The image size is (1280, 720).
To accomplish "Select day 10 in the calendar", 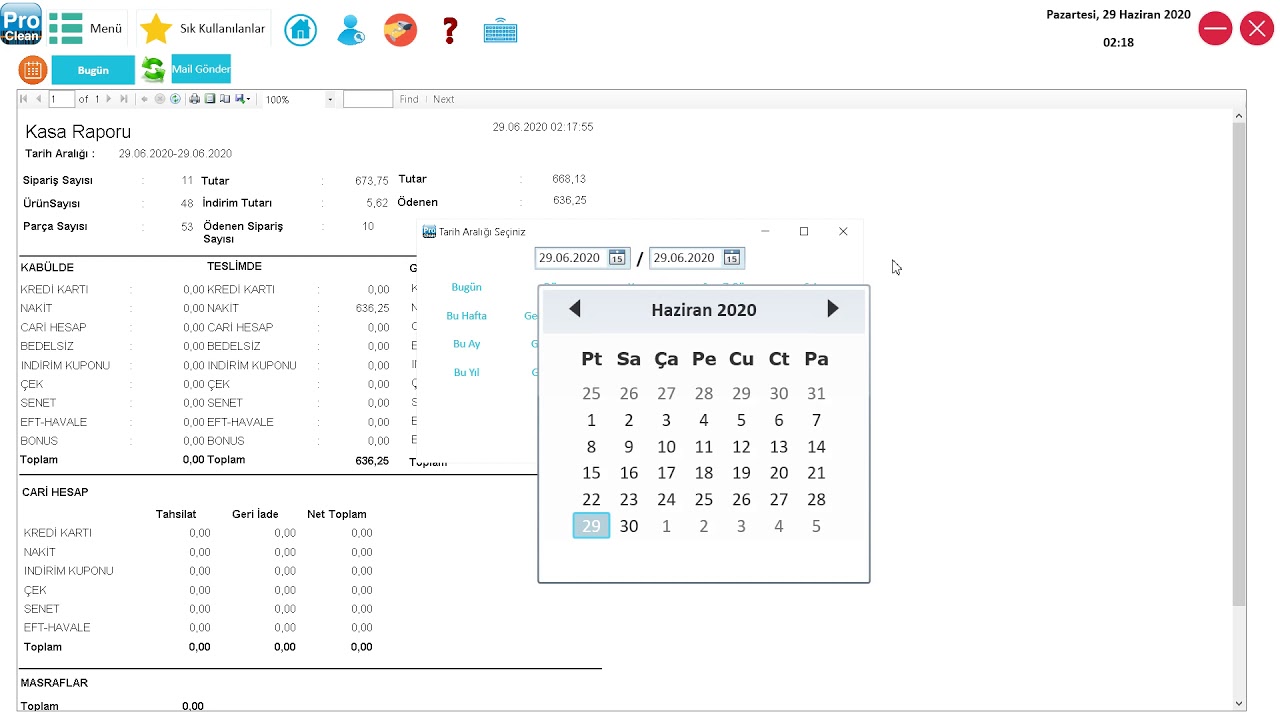I will 666,447.
